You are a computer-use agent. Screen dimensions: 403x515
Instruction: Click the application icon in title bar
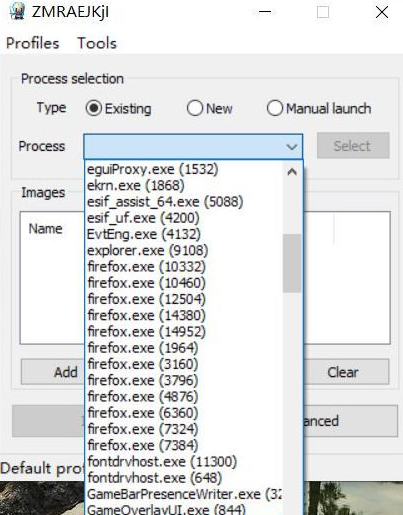click(17, 11)
